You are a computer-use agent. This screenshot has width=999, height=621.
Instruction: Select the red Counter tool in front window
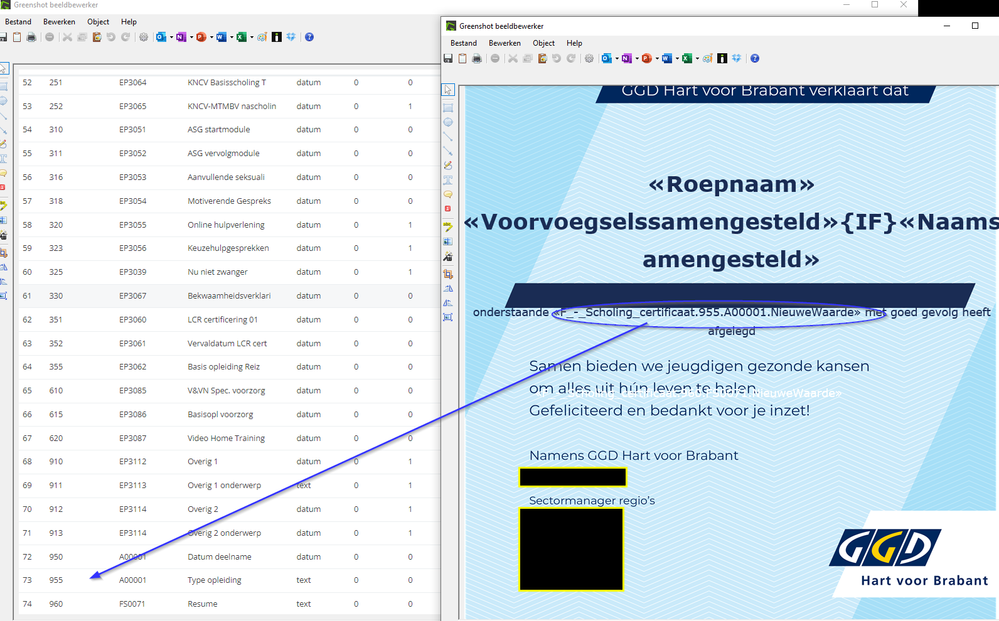pos(448,208)
